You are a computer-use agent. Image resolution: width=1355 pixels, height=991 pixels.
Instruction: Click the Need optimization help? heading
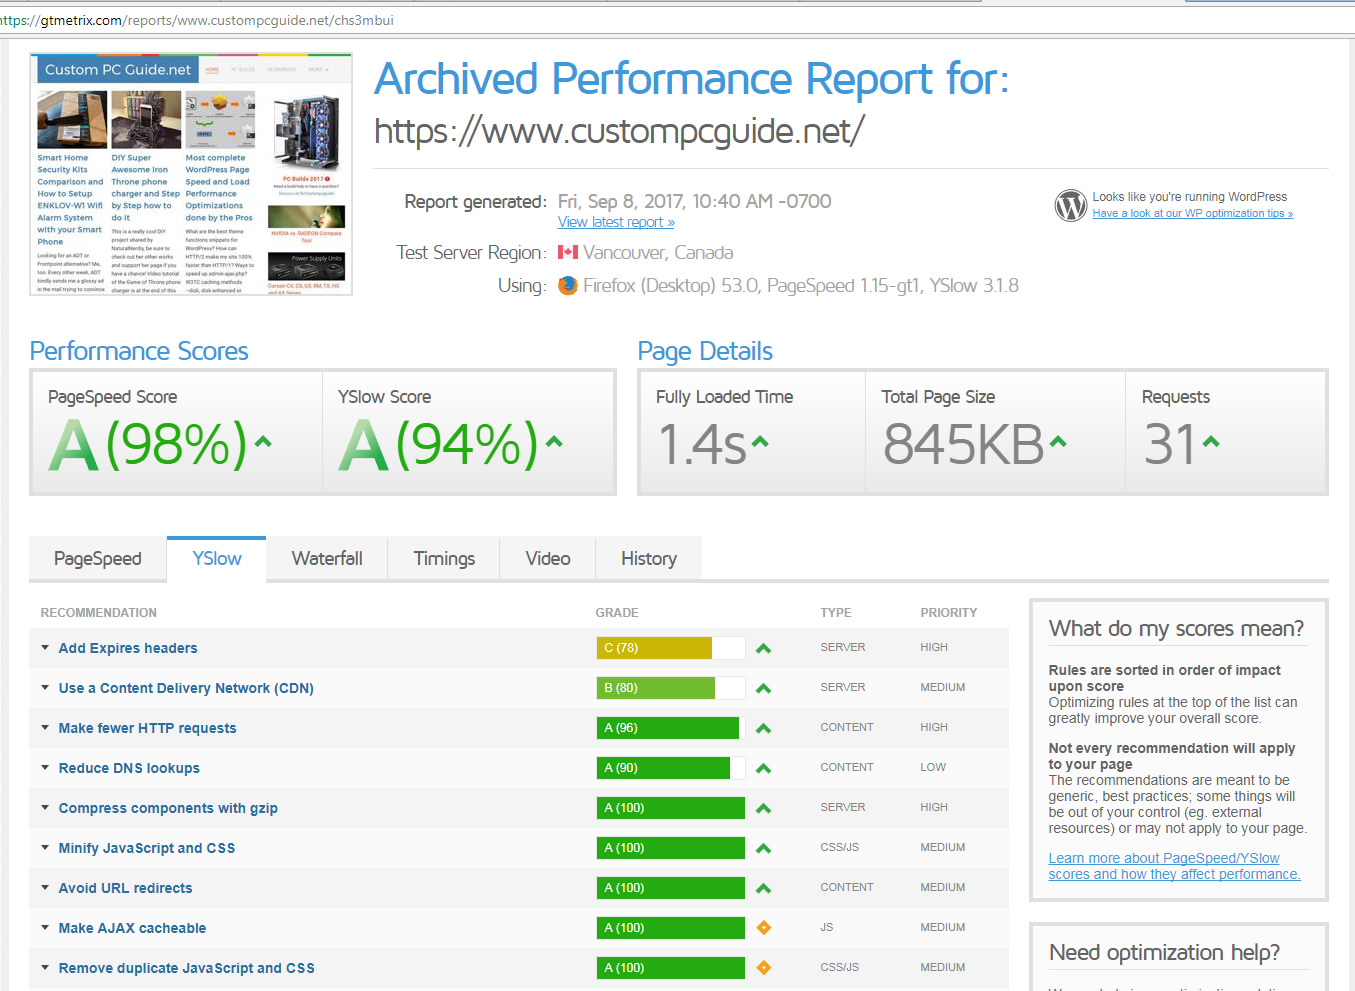click(x=1164, y=953)
